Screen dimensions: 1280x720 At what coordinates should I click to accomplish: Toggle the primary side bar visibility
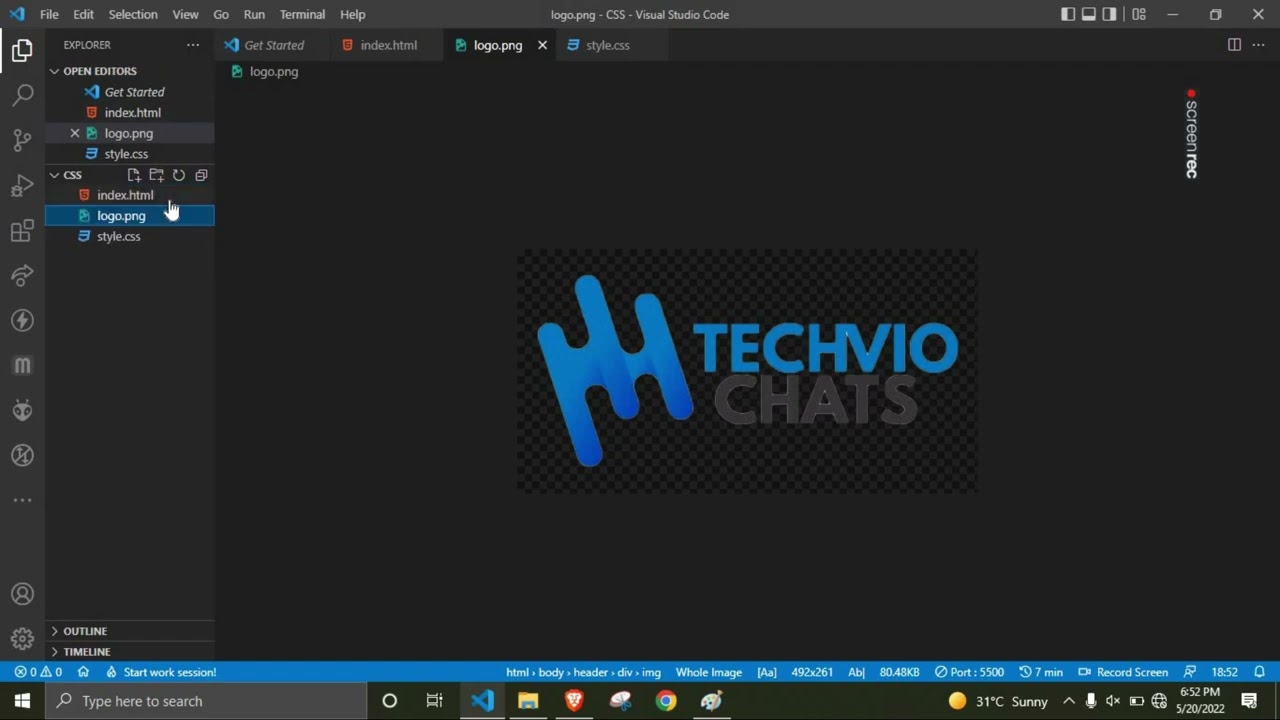[1068, 14]
